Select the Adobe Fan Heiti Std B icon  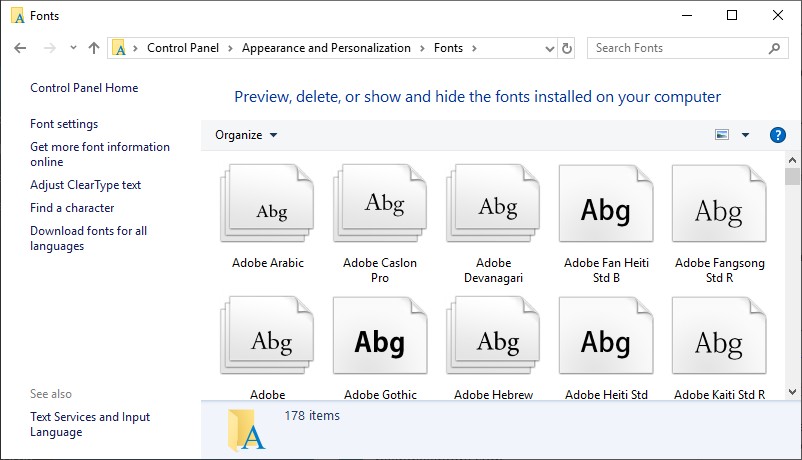pos(606,203)
